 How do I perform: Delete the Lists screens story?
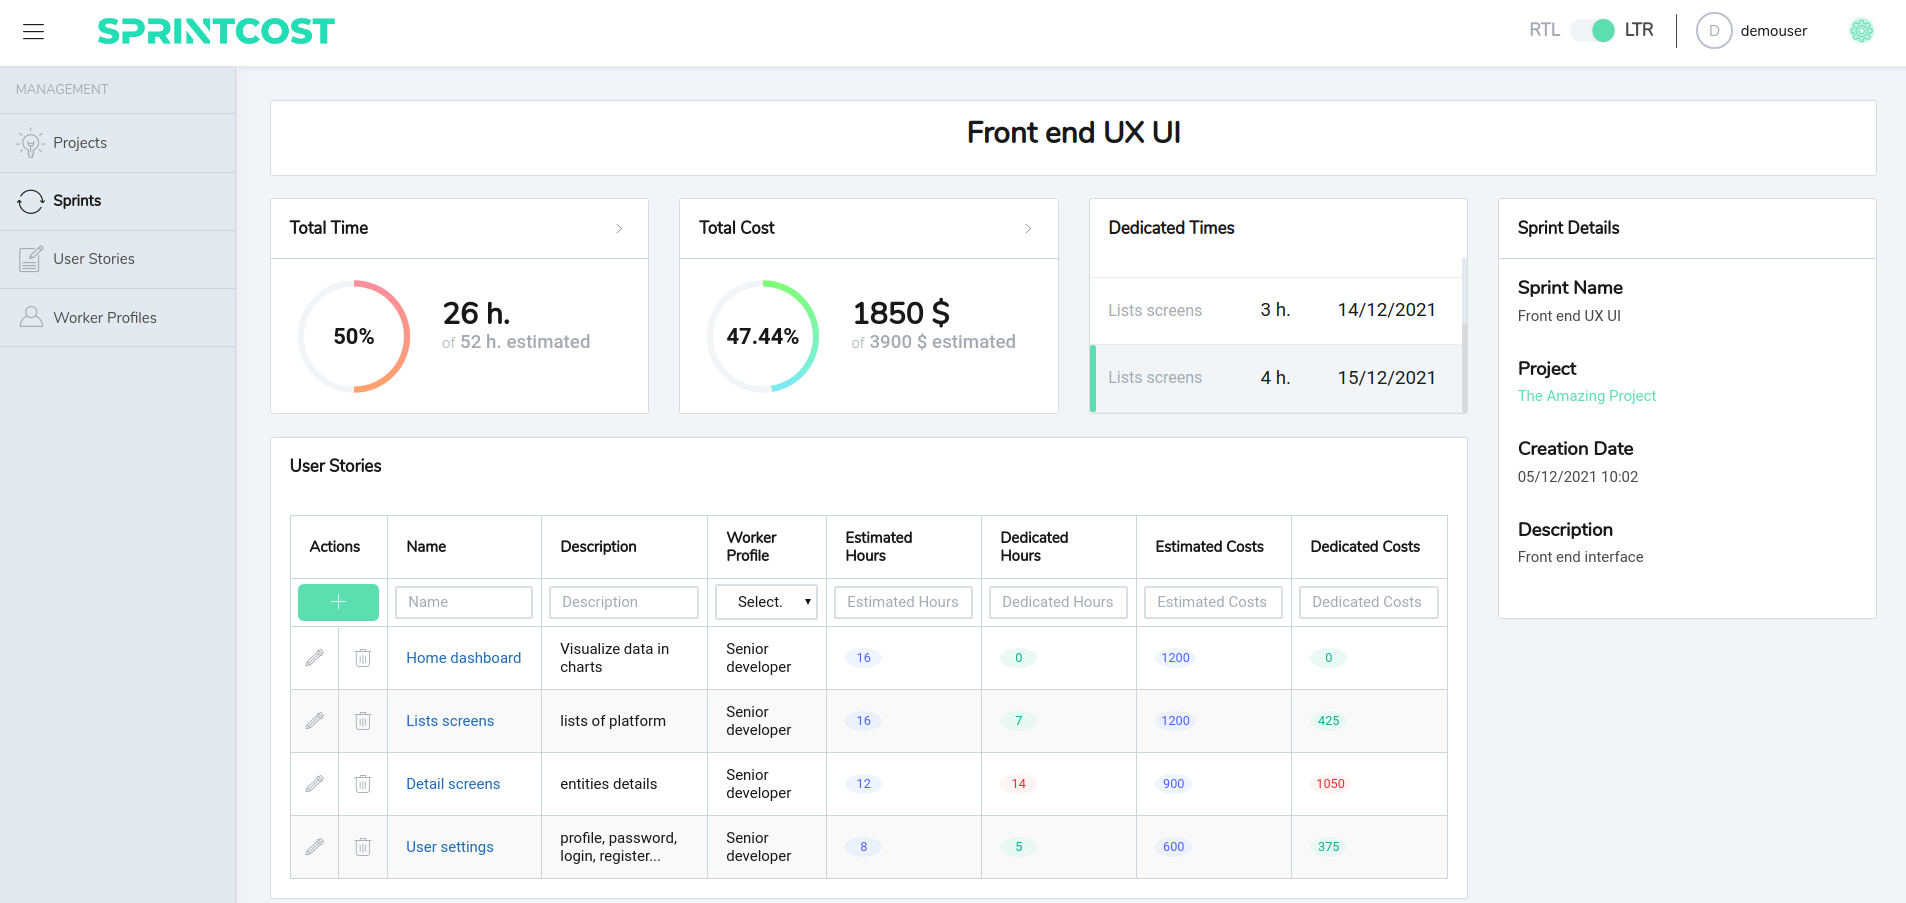[363, 721]
